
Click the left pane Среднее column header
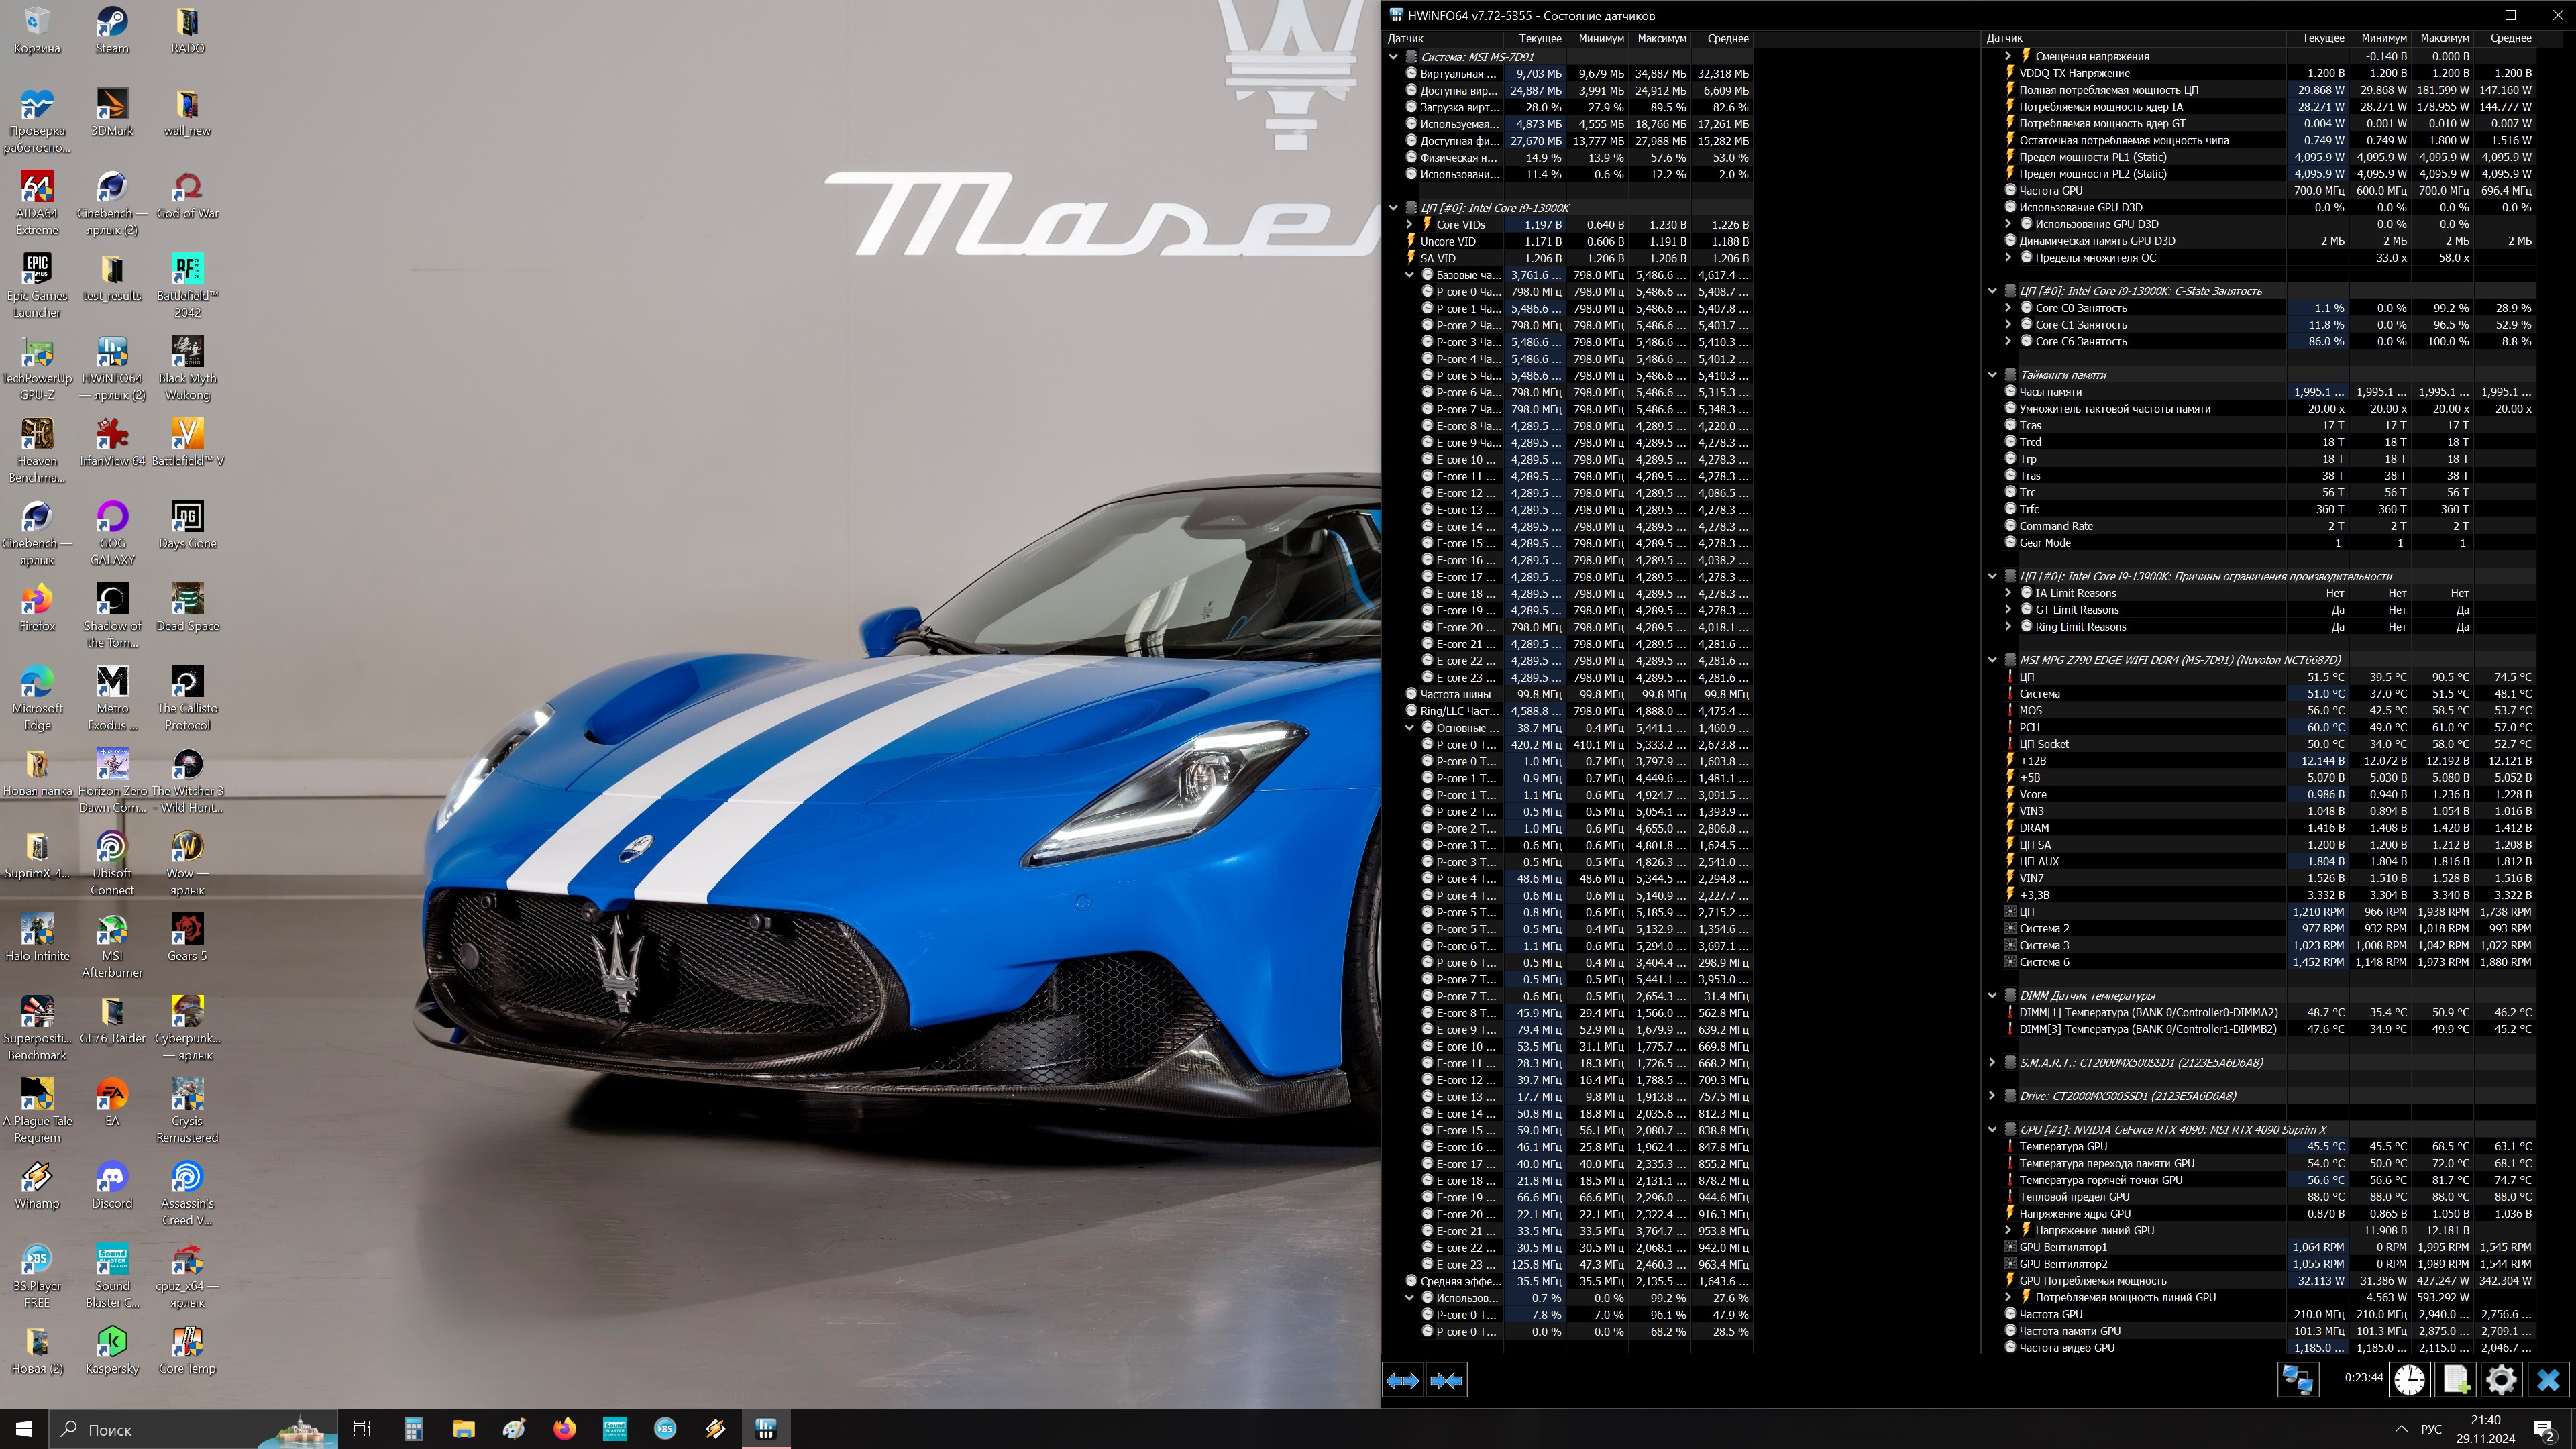1728,38
